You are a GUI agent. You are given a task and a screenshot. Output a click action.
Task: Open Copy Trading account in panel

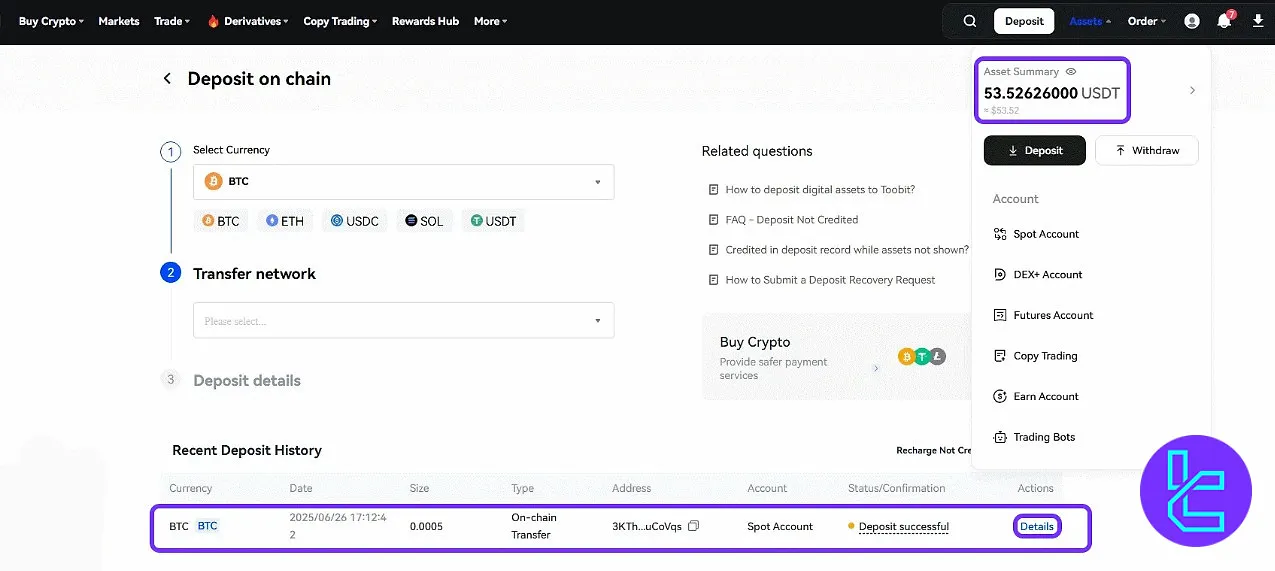[x=1035, y=356]
